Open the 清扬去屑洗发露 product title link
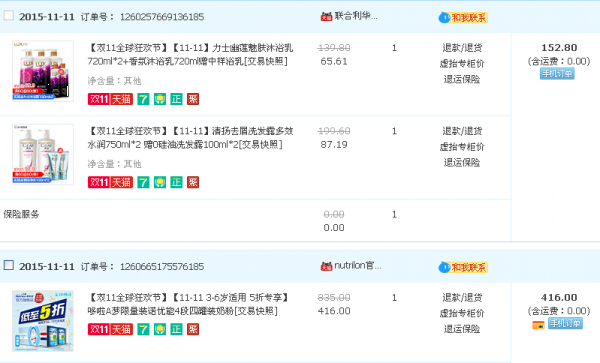 click(x=190, y=138)
